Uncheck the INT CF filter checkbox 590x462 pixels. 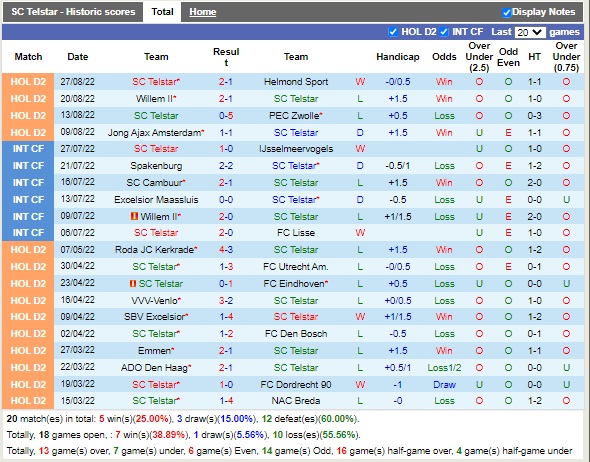pos(444,32)
